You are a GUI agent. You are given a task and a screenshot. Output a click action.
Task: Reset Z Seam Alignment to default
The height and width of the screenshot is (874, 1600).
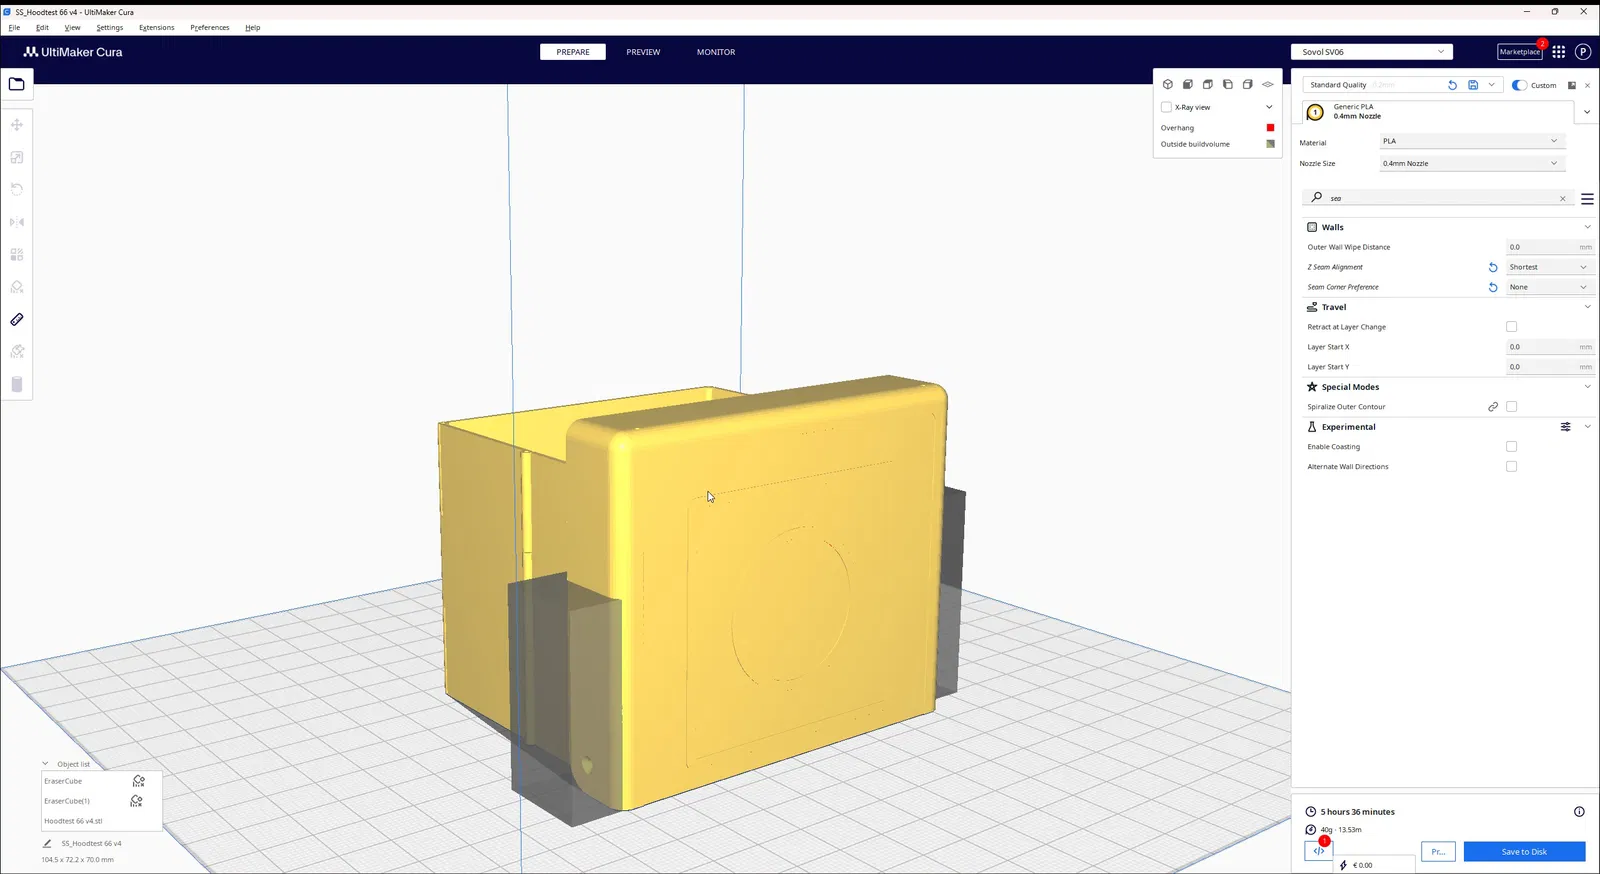(x=1493, y=267)
